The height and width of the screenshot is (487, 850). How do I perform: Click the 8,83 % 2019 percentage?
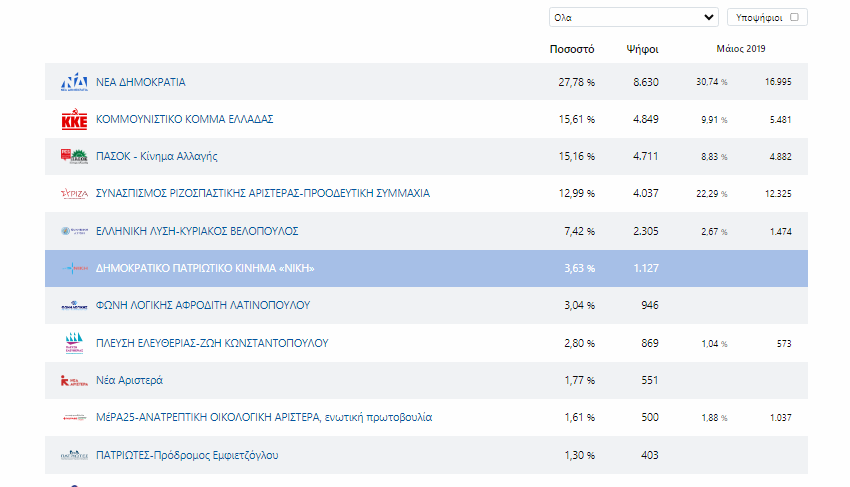(x=714, y=157)
